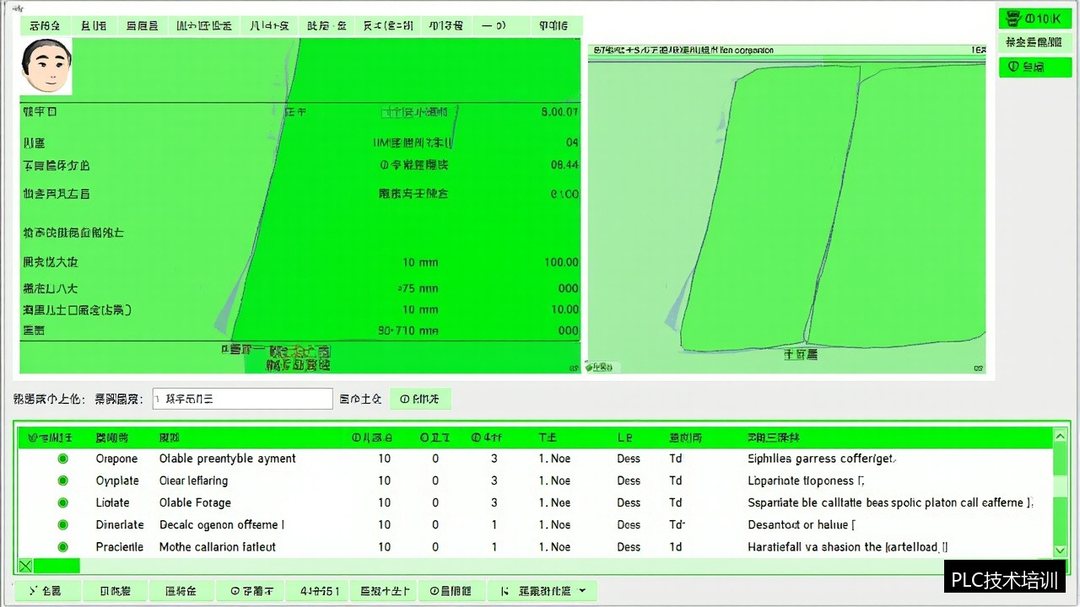Click the light green button below 010IK
The width and height of the screenshot is (1080, 607).
[1035, 43]
